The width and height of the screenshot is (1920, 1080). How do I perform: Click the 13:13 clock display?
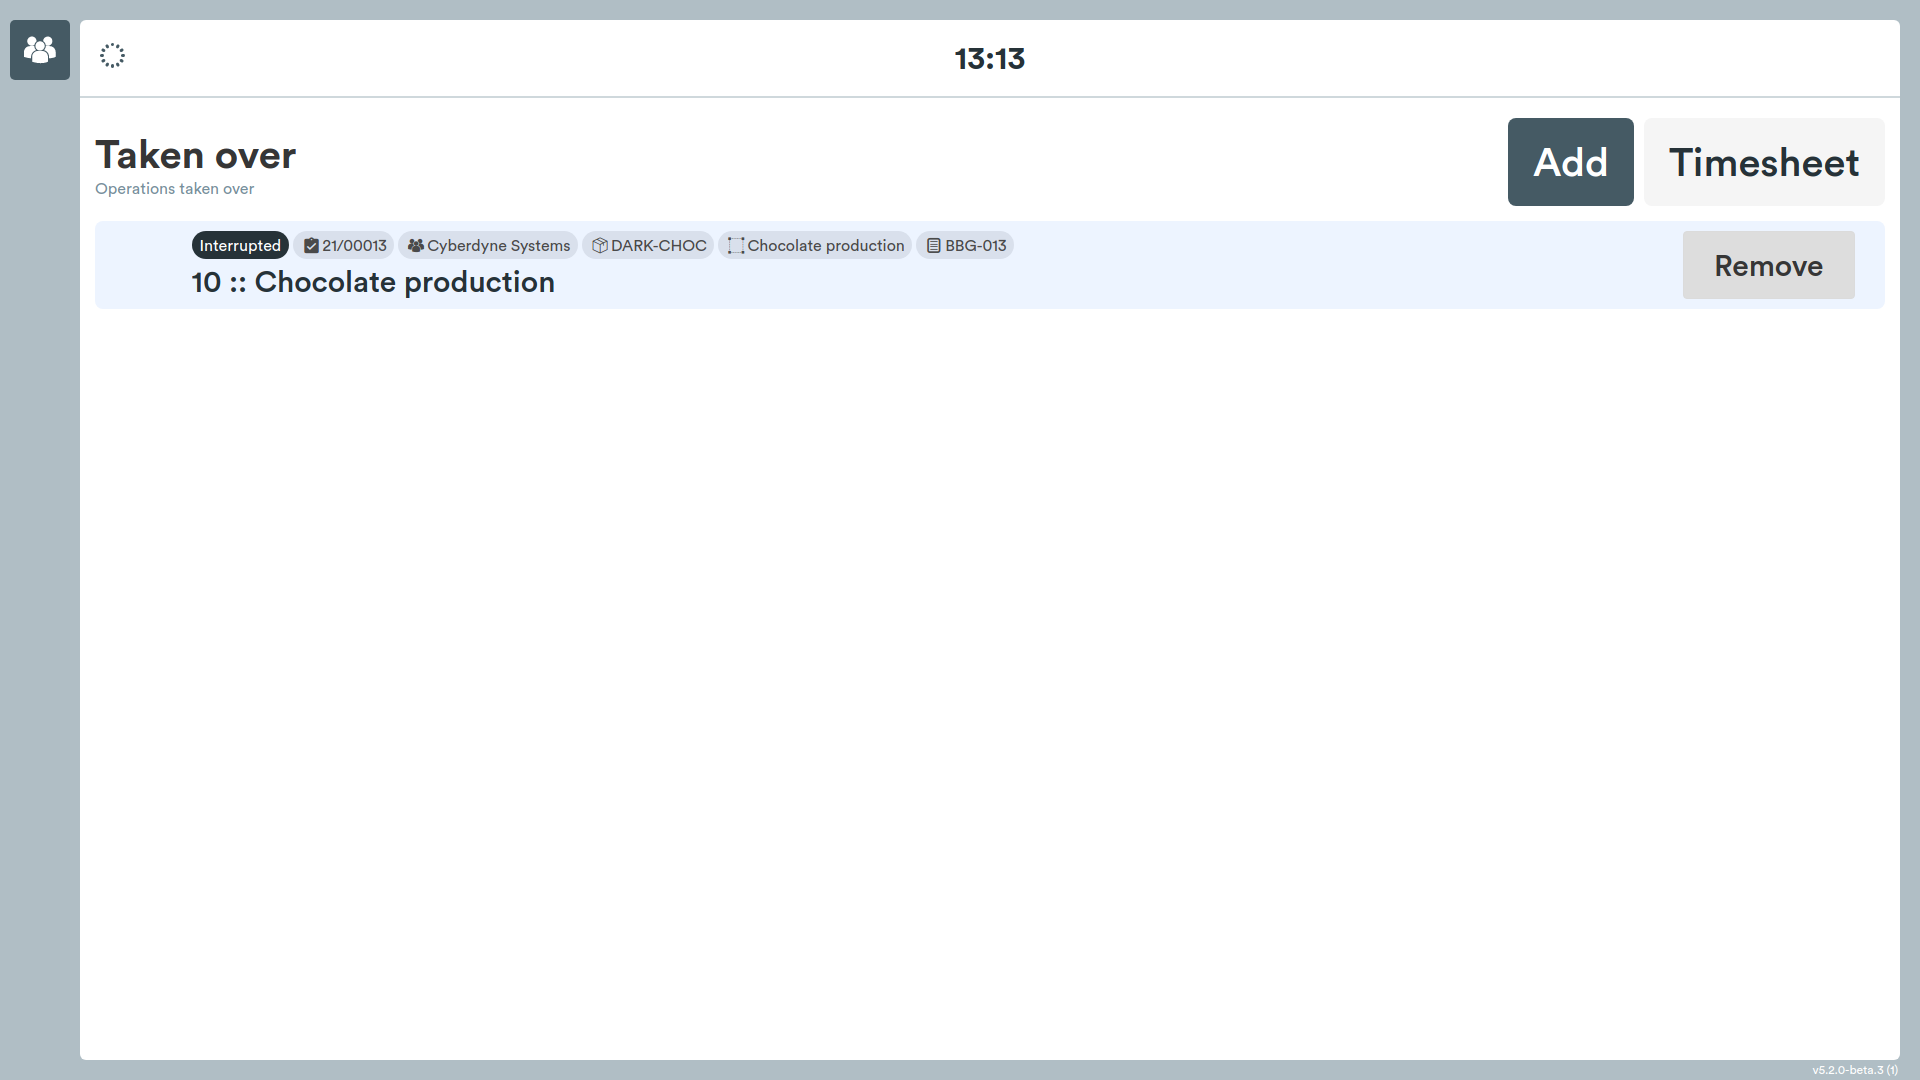click(990, 59)
